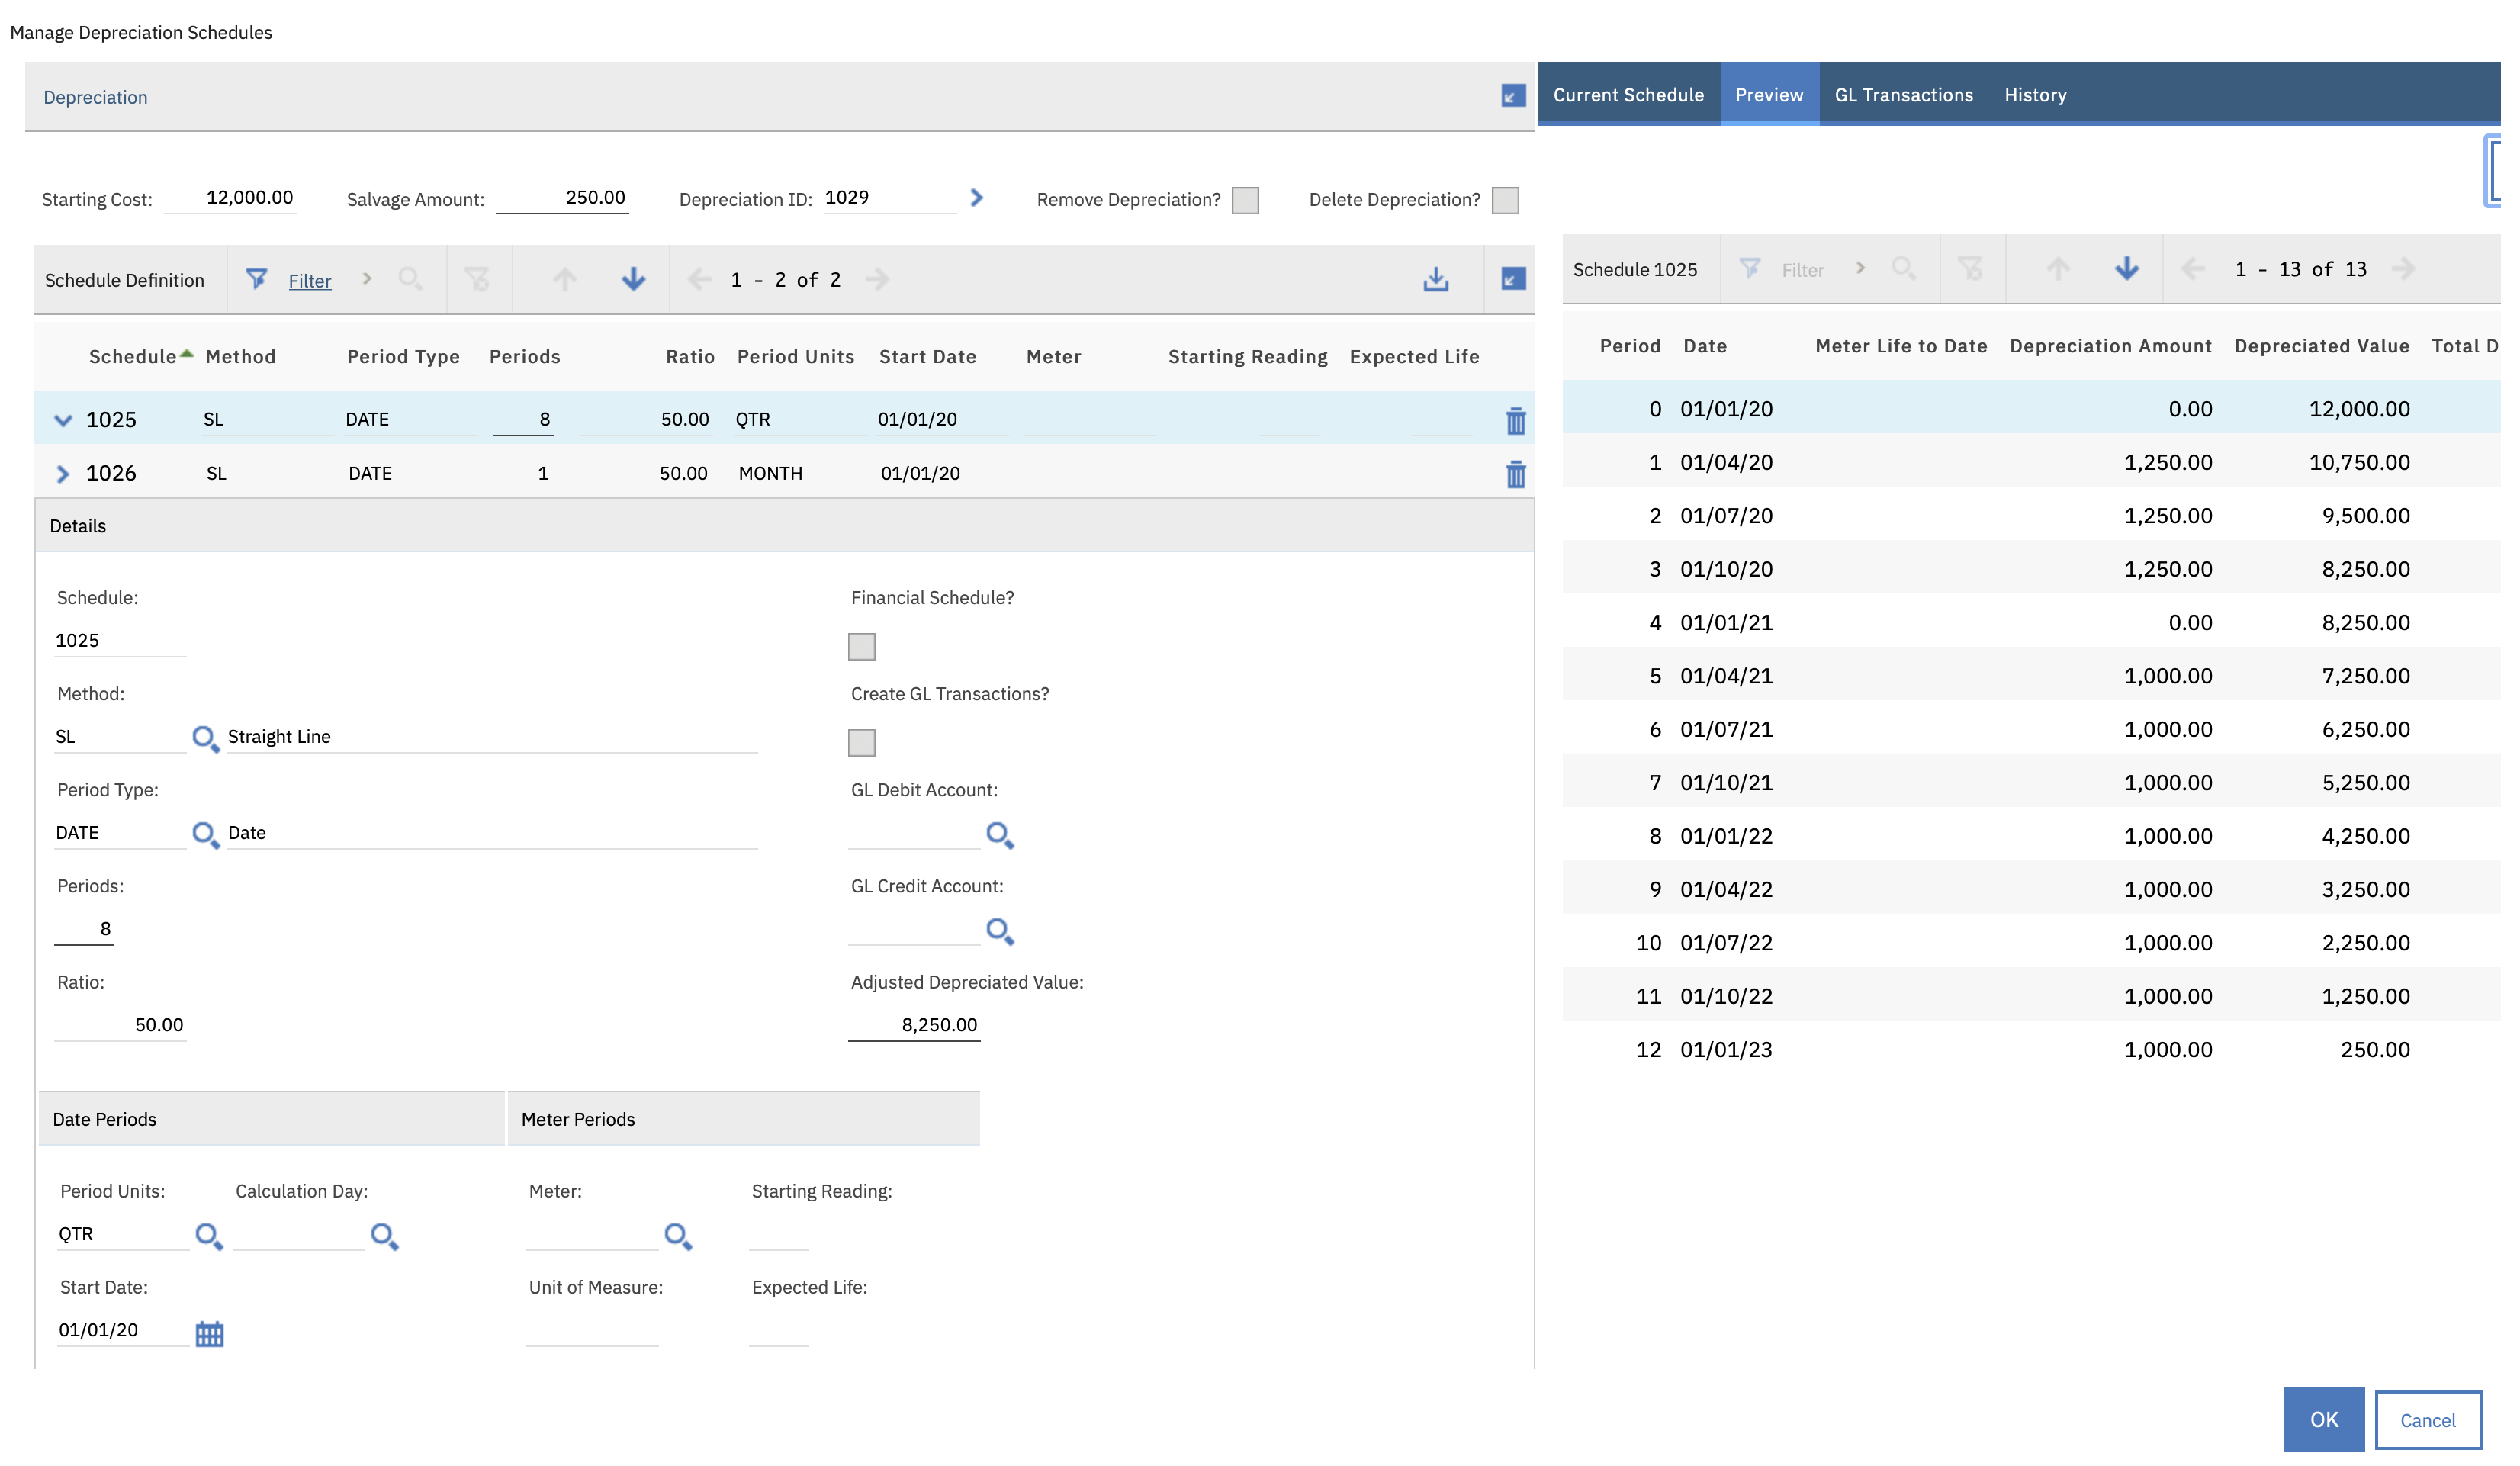Open GL Debit Account lookup
The image size is (2520, 1466).
tap(1000, 835)
